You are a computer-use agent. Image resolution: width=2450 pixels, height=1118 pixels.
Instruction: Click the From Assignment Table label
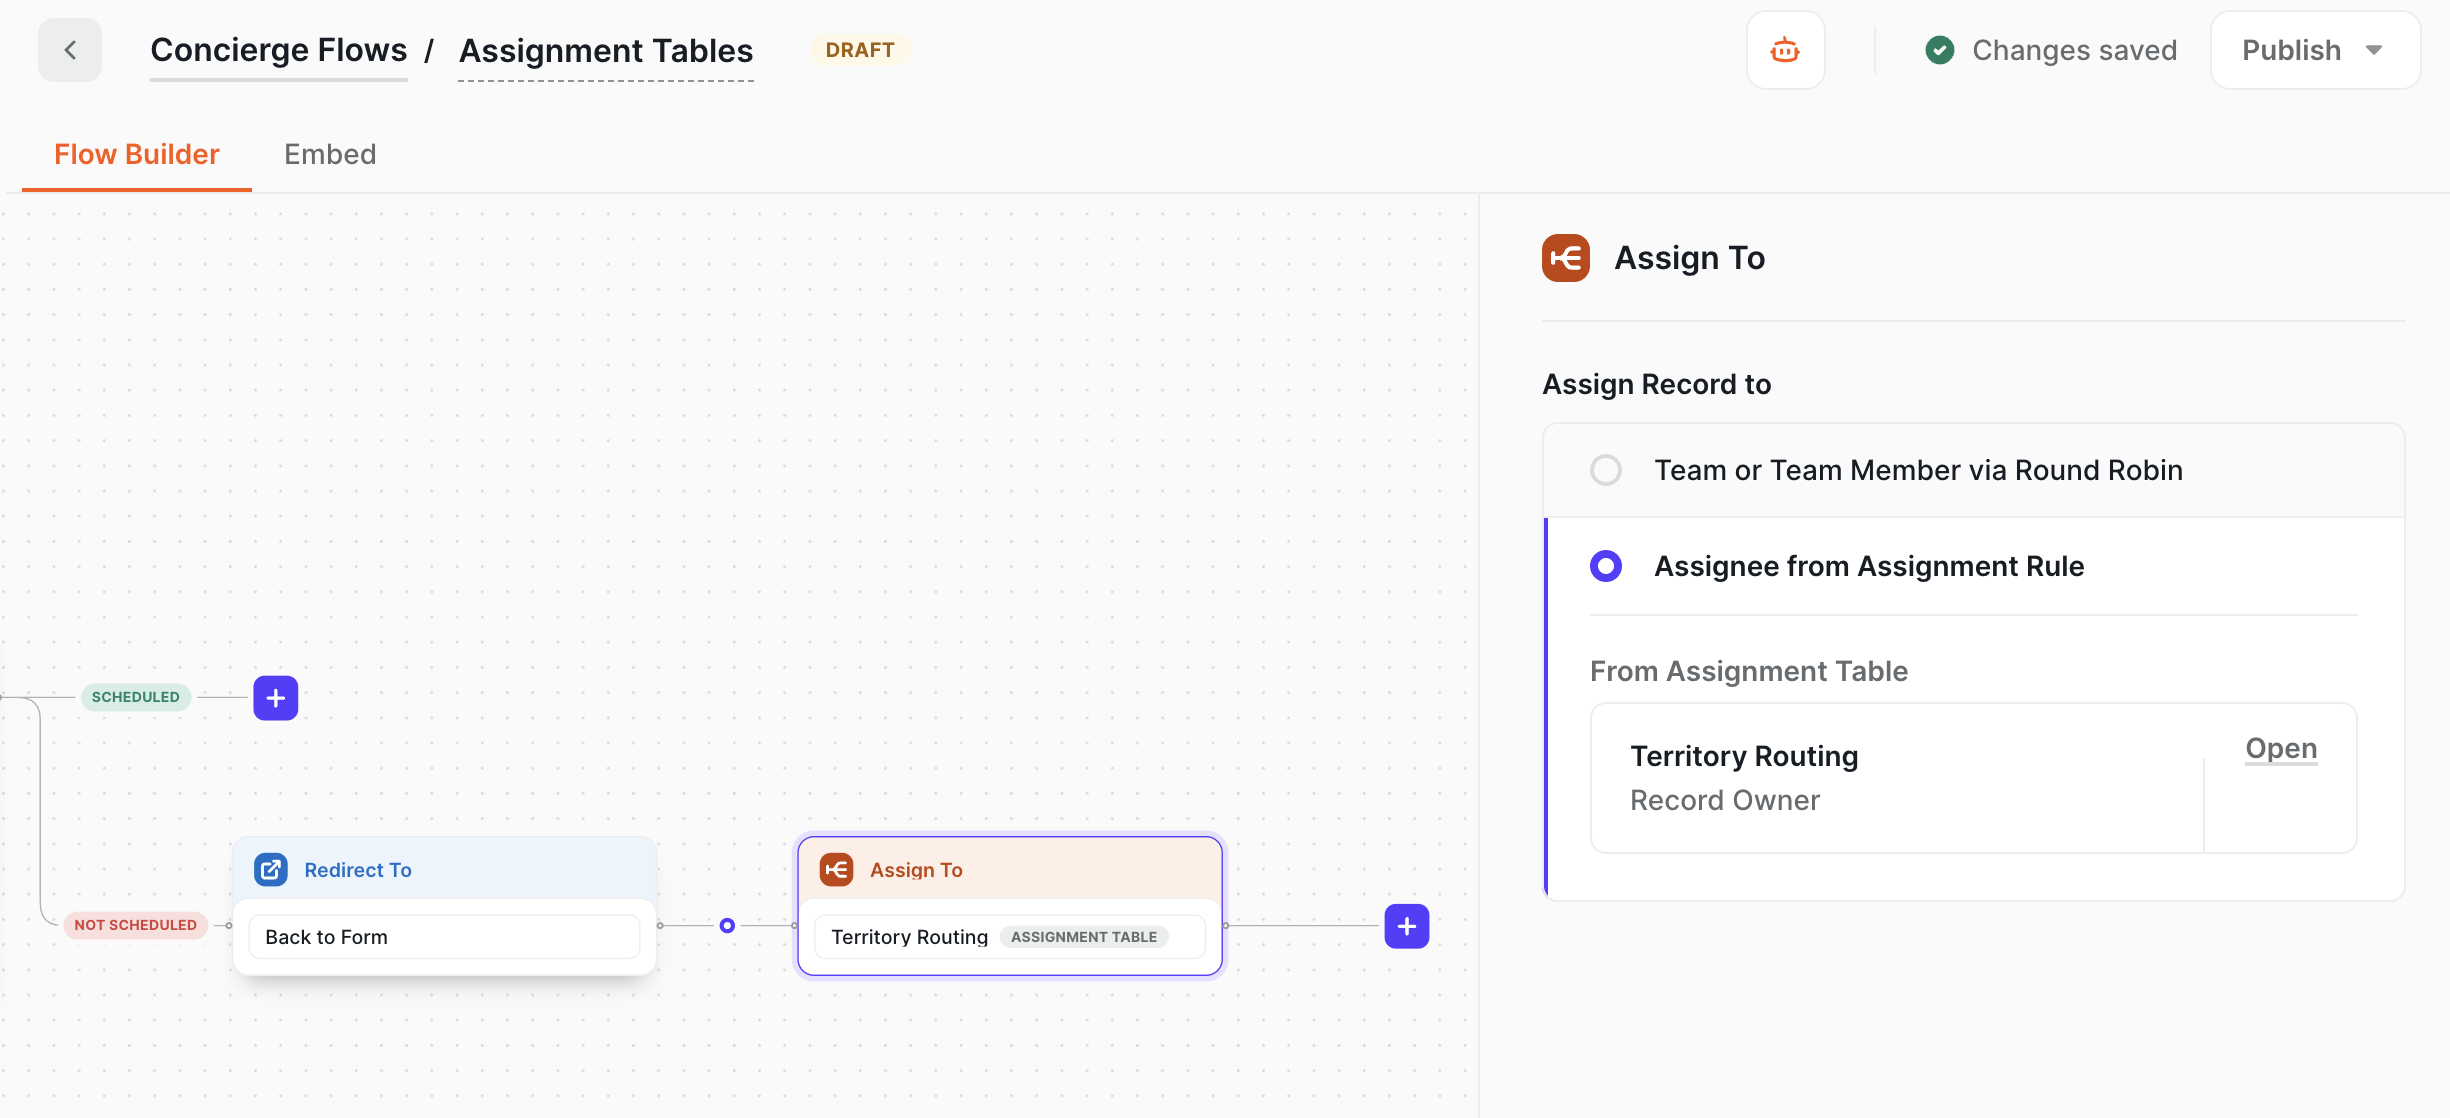1749,671
